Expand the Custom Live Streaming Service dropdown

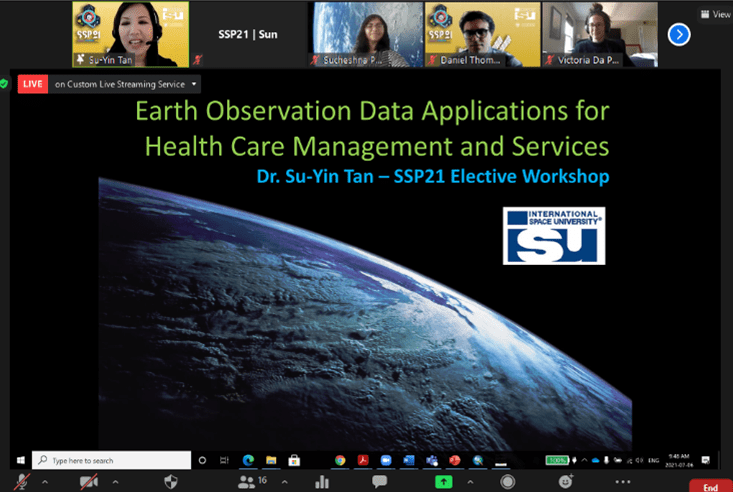coord(194,84)
